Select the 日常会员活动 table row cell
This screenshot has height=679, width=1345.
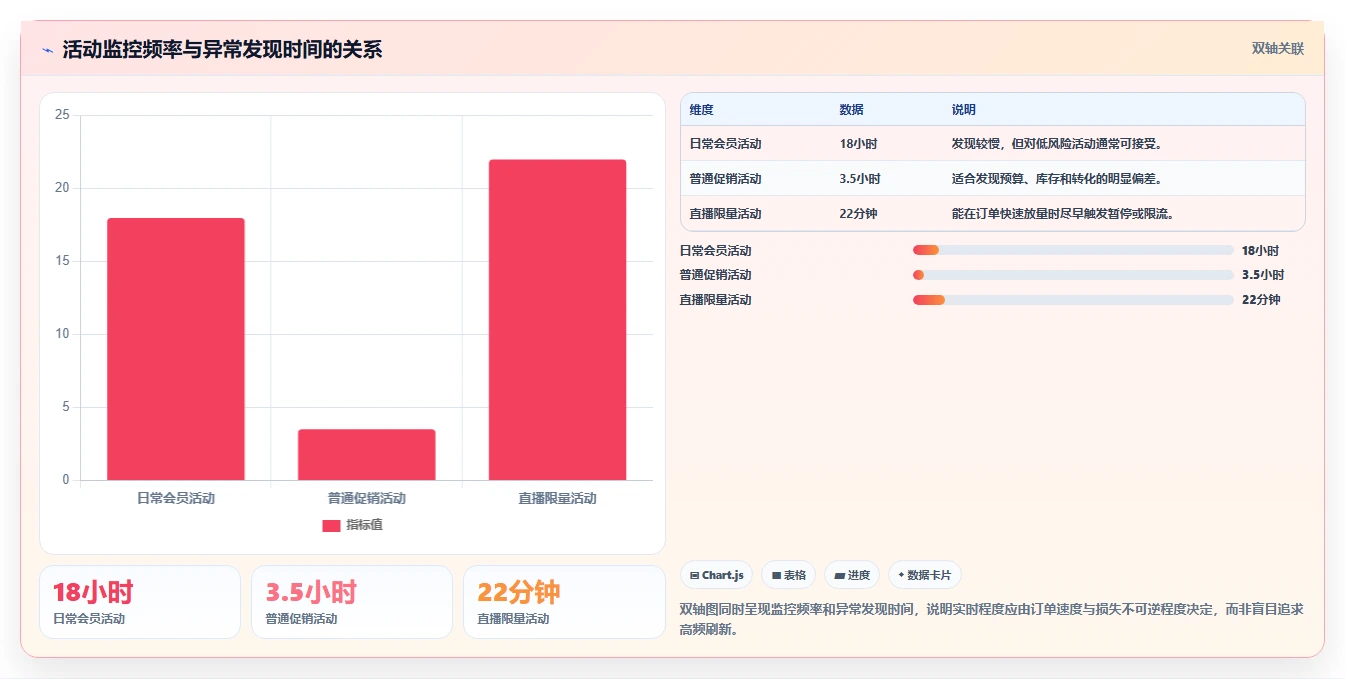point(725,144)
